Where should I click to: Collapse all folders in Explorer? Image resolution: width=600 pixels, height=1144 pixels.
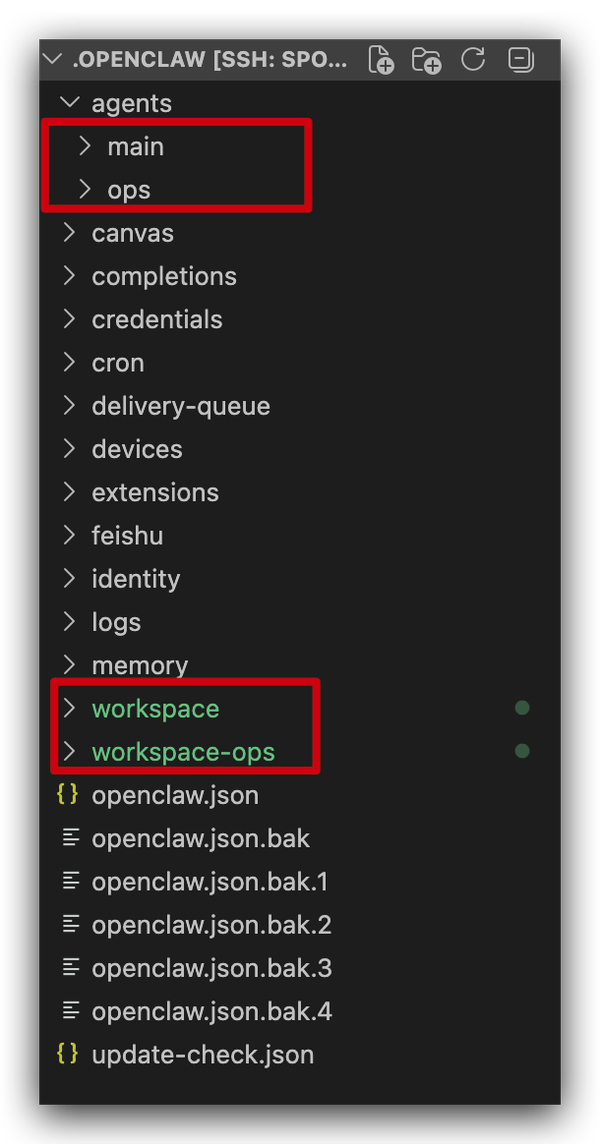[x=520, y=60]
